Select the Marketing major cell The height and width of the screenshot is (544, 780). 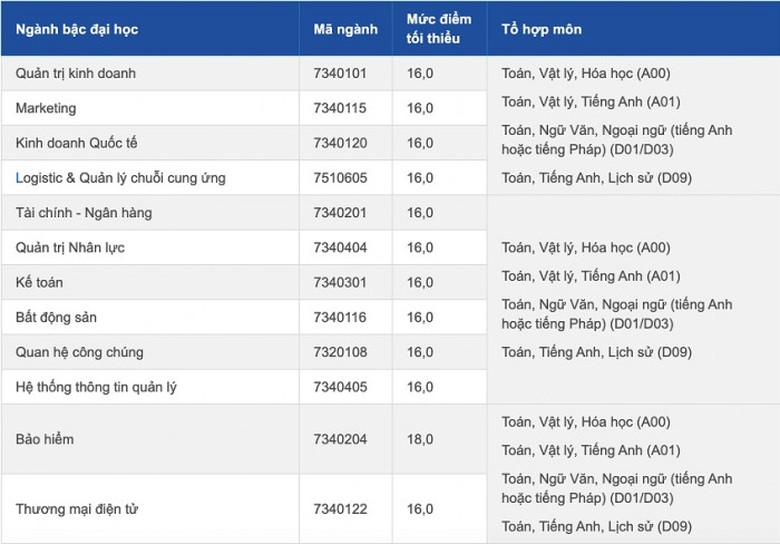(46, 108)
